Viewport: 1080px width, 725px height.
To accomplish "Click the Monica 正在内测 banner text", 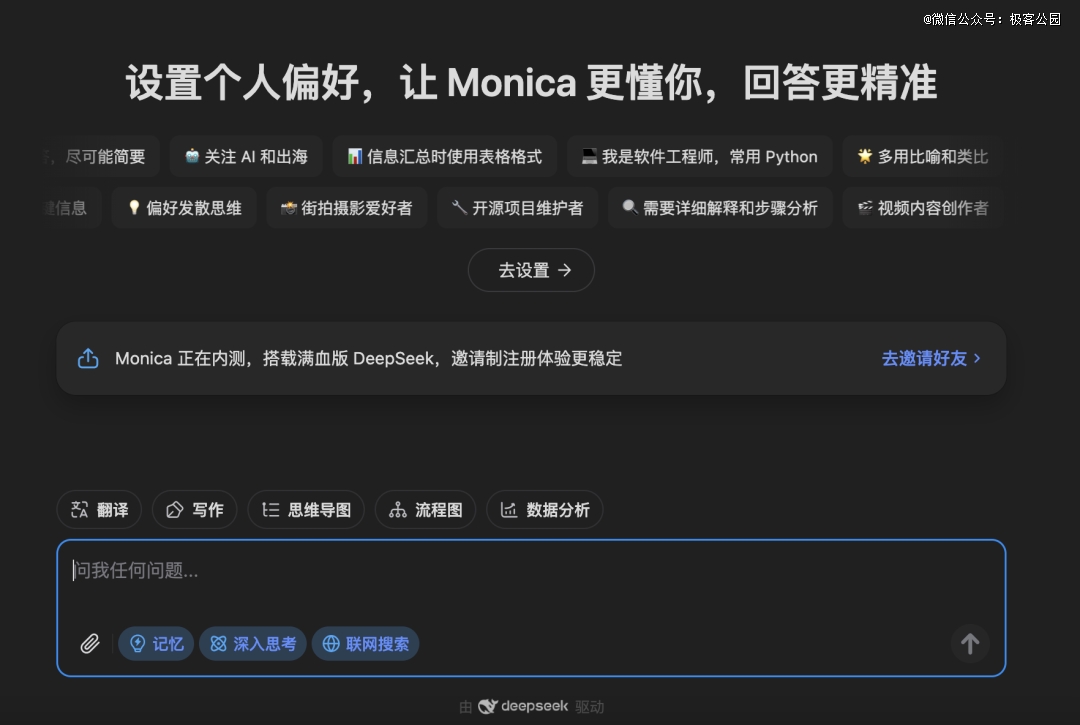I will pos(368,358).
